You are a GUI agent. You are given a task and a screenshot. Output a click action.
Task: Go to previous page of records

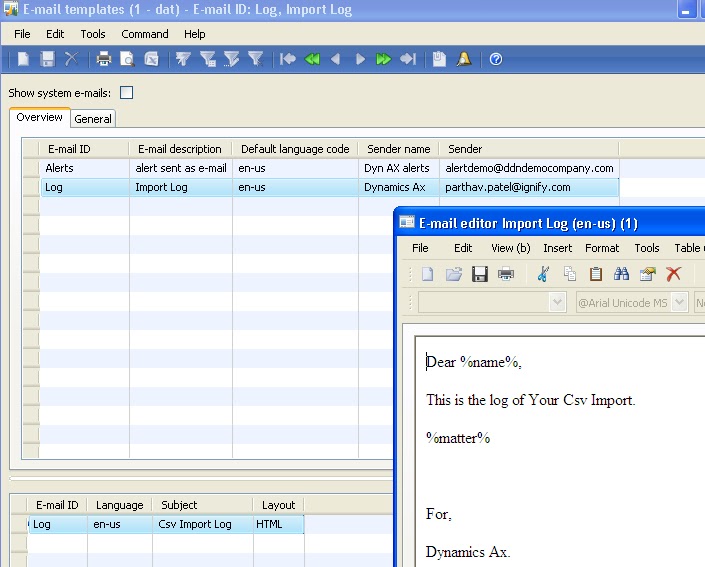coord(312,59)
